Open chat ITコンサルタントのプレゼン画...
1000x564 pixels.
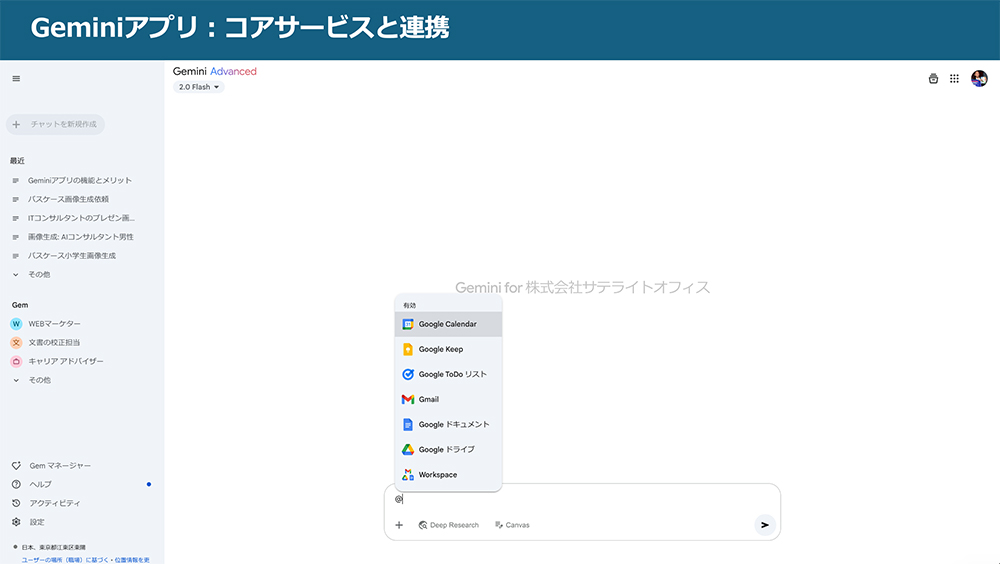pyautogui.click(x=81, y=218)
